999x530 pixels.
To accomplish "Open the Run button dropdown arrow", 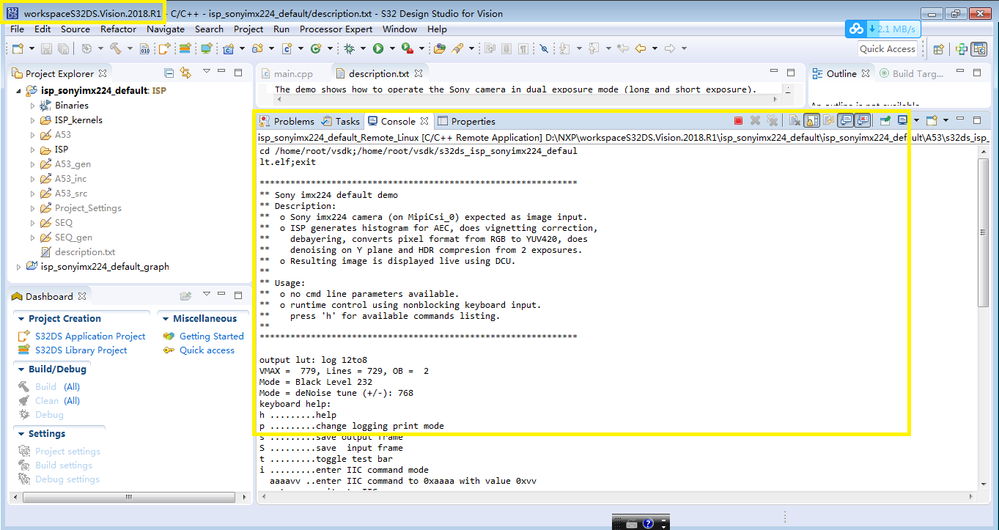I will click(392, 48).
